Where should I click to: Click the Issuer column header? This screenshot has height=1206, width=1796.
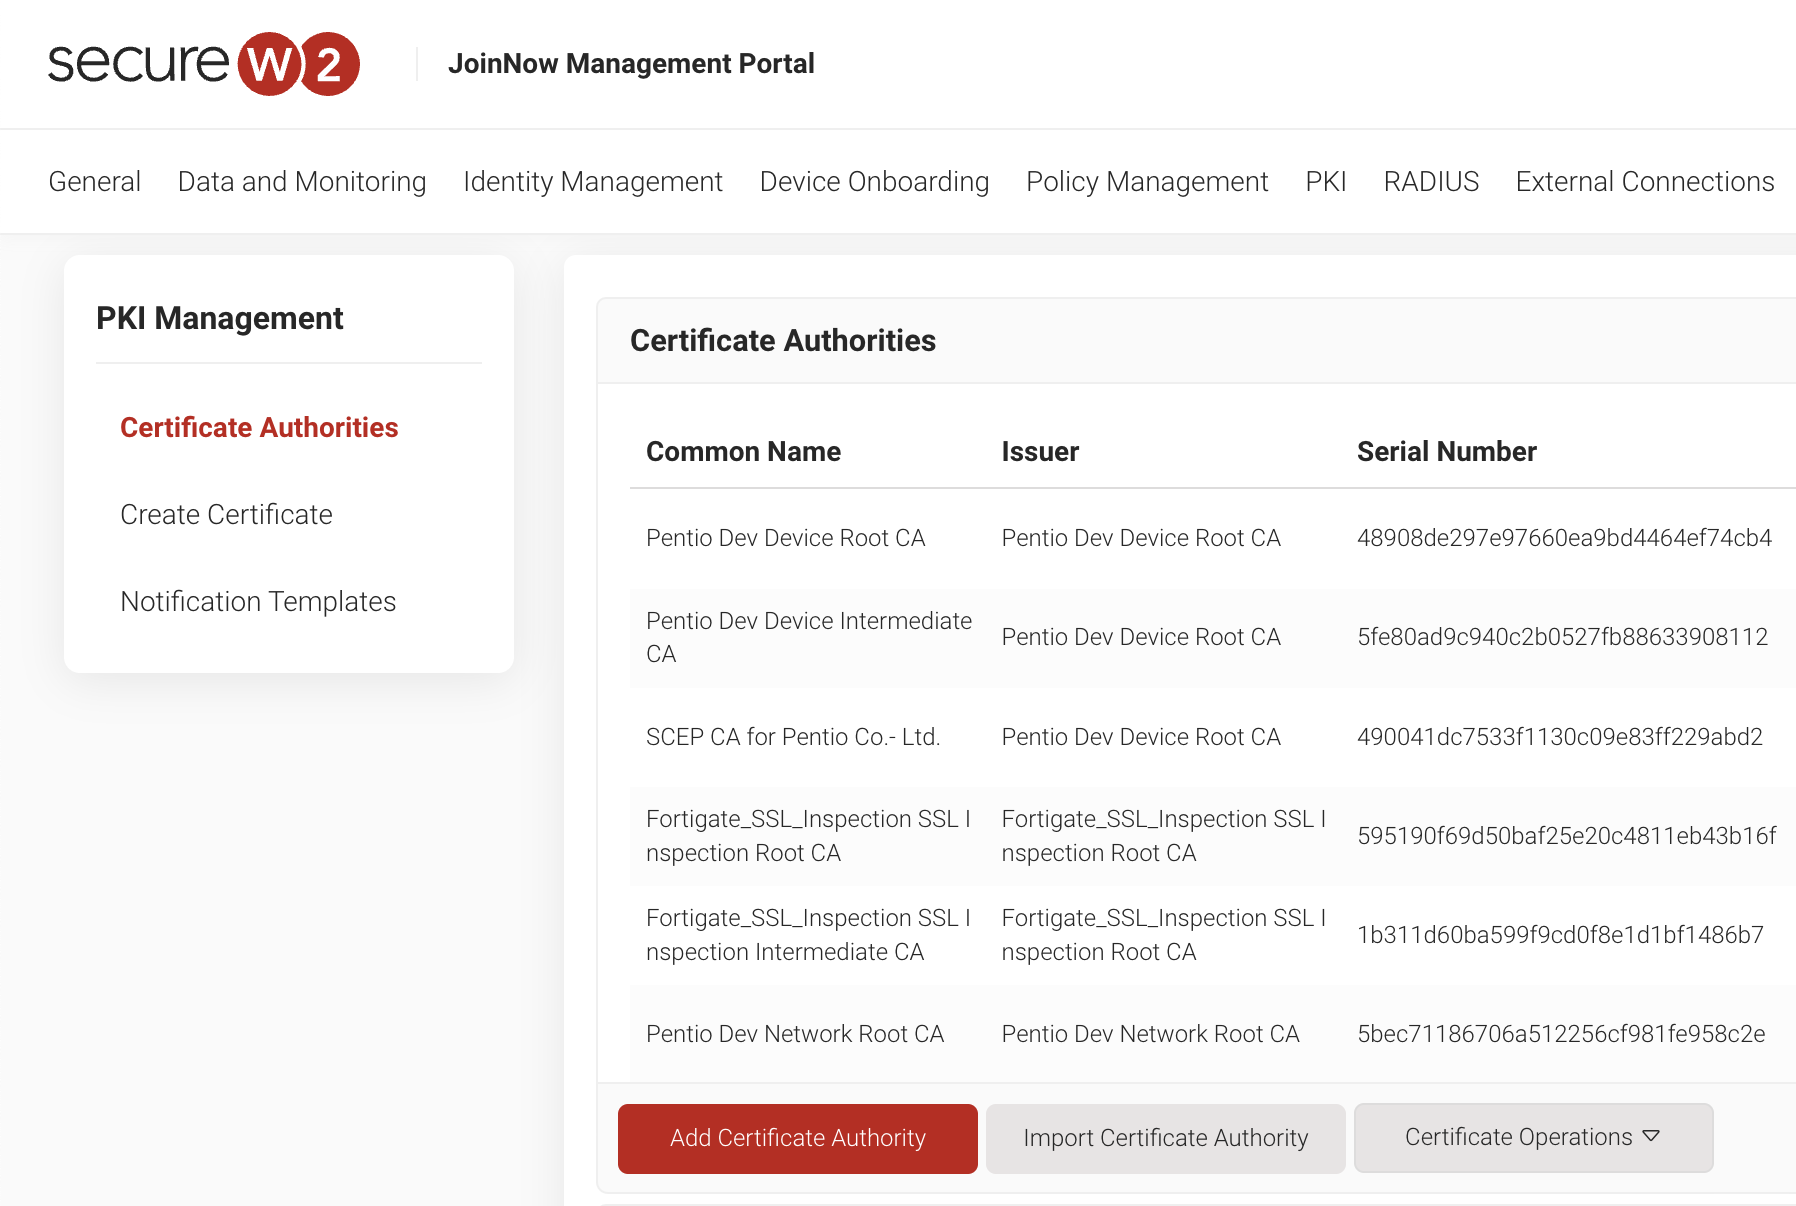[x=1040, y=452]
